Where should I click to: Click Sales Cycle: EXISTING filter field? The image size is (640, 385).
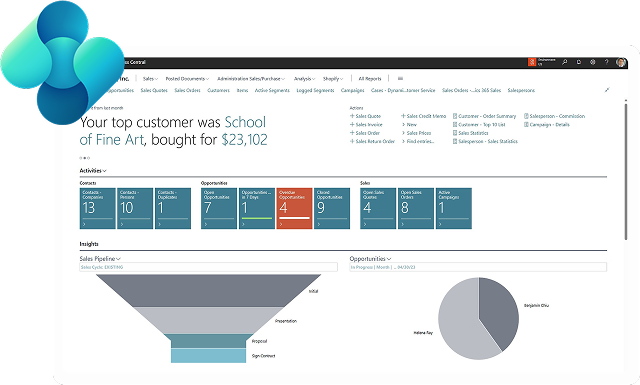tap(209, 267)
